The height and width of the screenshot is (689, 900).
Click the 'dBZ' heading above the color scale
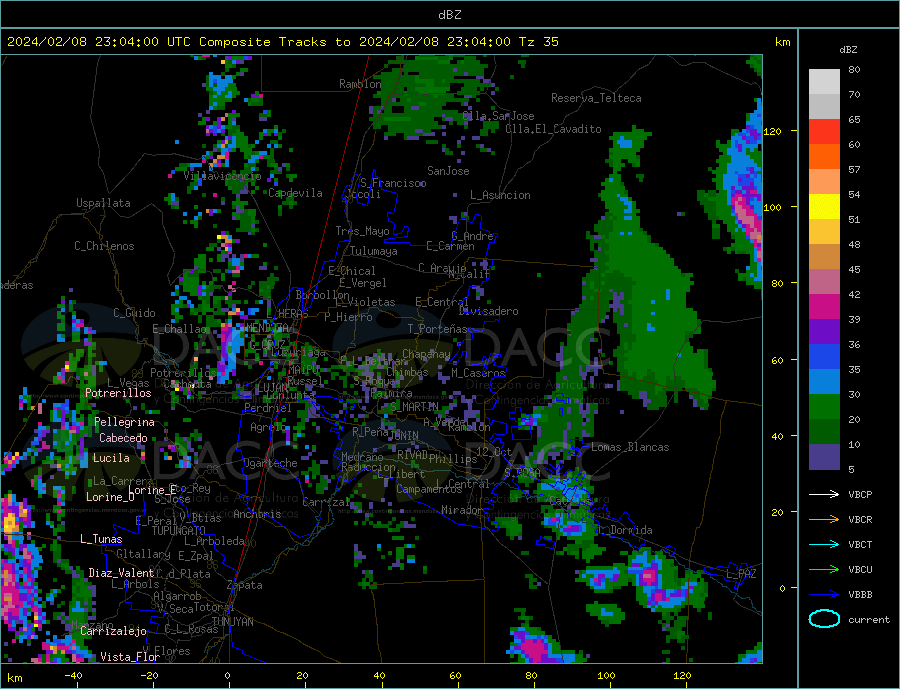click(848, 50)
